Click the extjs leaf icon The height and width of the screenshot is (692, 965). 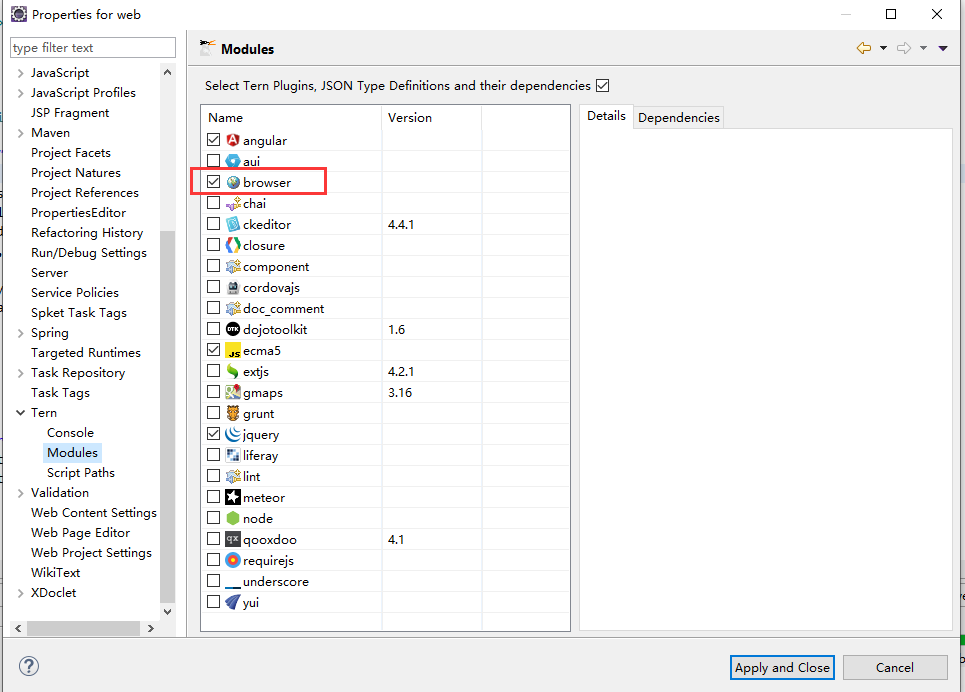(x=233, y=371)
